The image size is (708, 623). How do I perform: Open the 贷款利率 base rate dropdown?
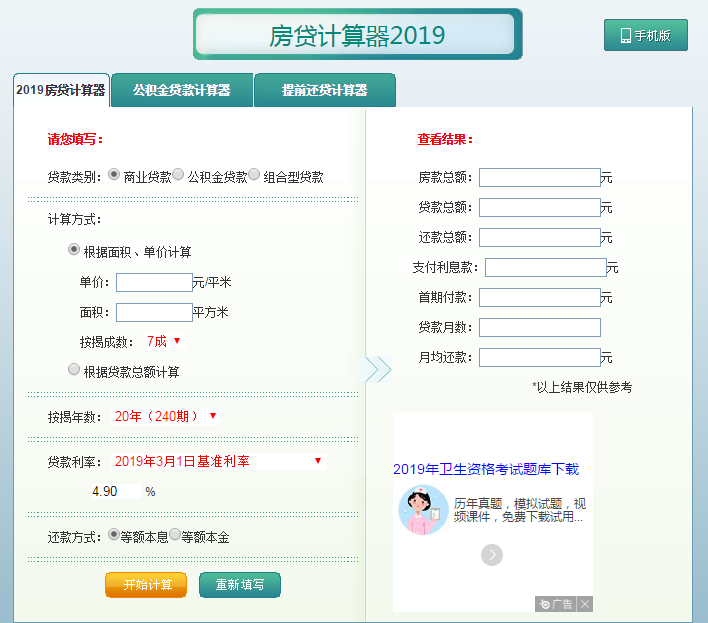(x=219, y=461)
